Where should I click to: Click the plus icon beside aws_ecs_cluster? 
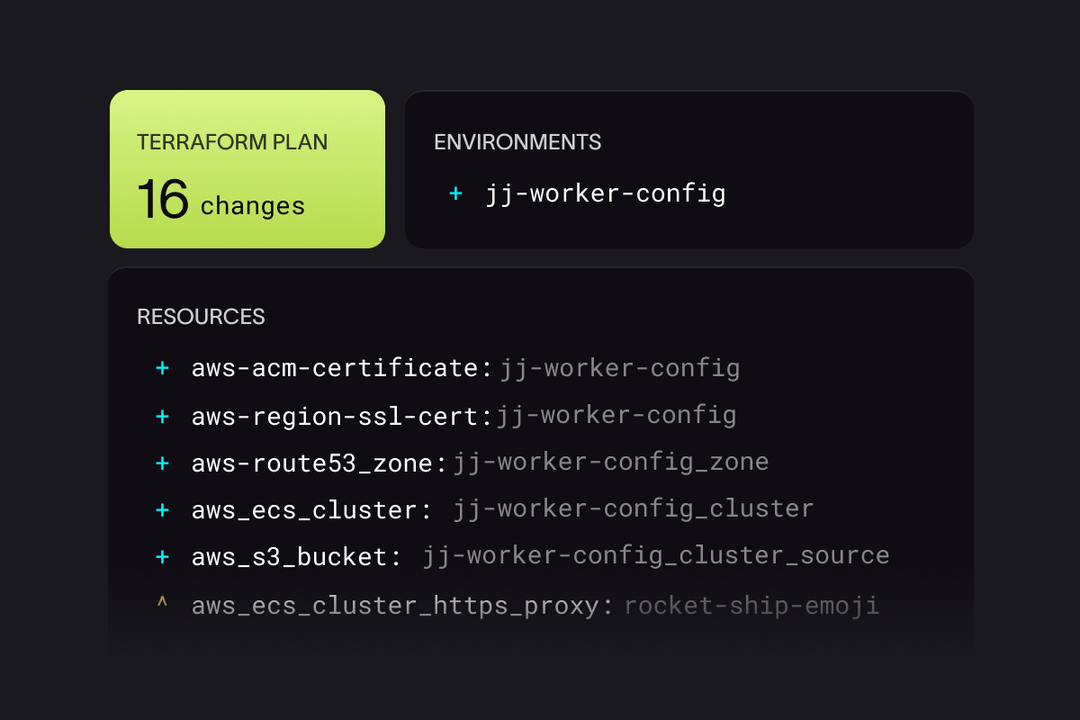pos(162,510)
